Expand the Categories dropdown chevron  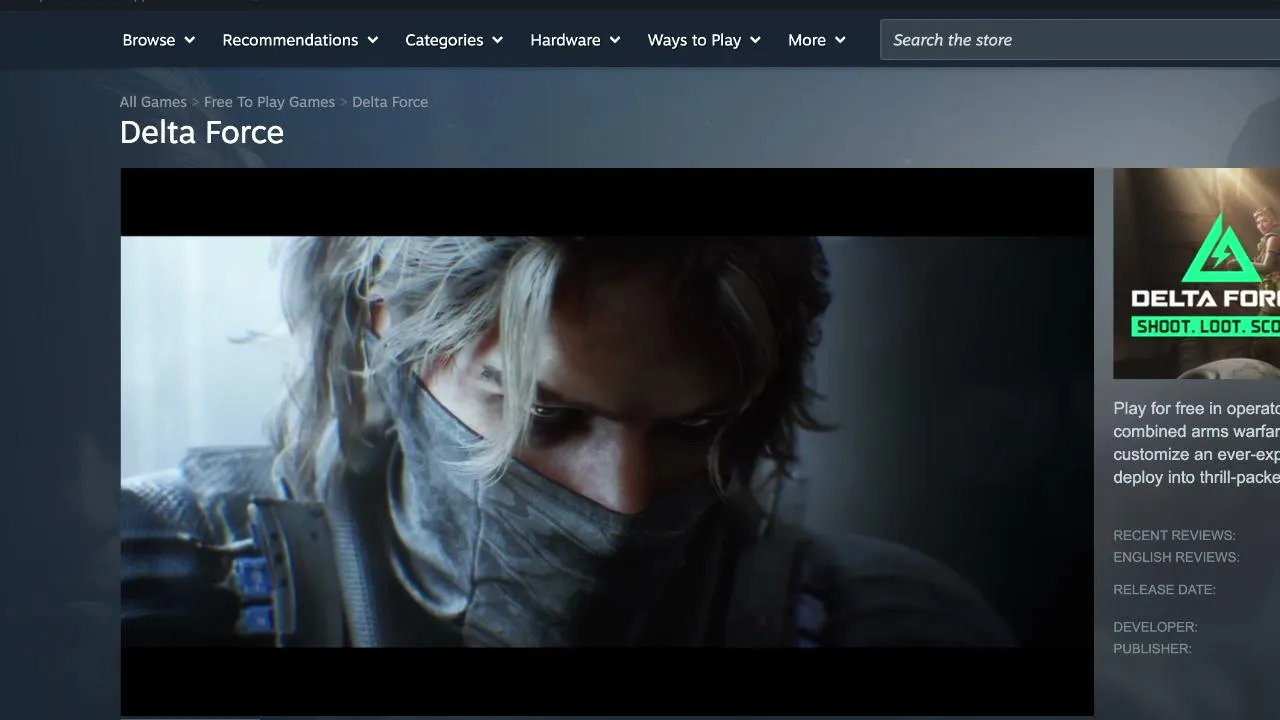point(497,40)
